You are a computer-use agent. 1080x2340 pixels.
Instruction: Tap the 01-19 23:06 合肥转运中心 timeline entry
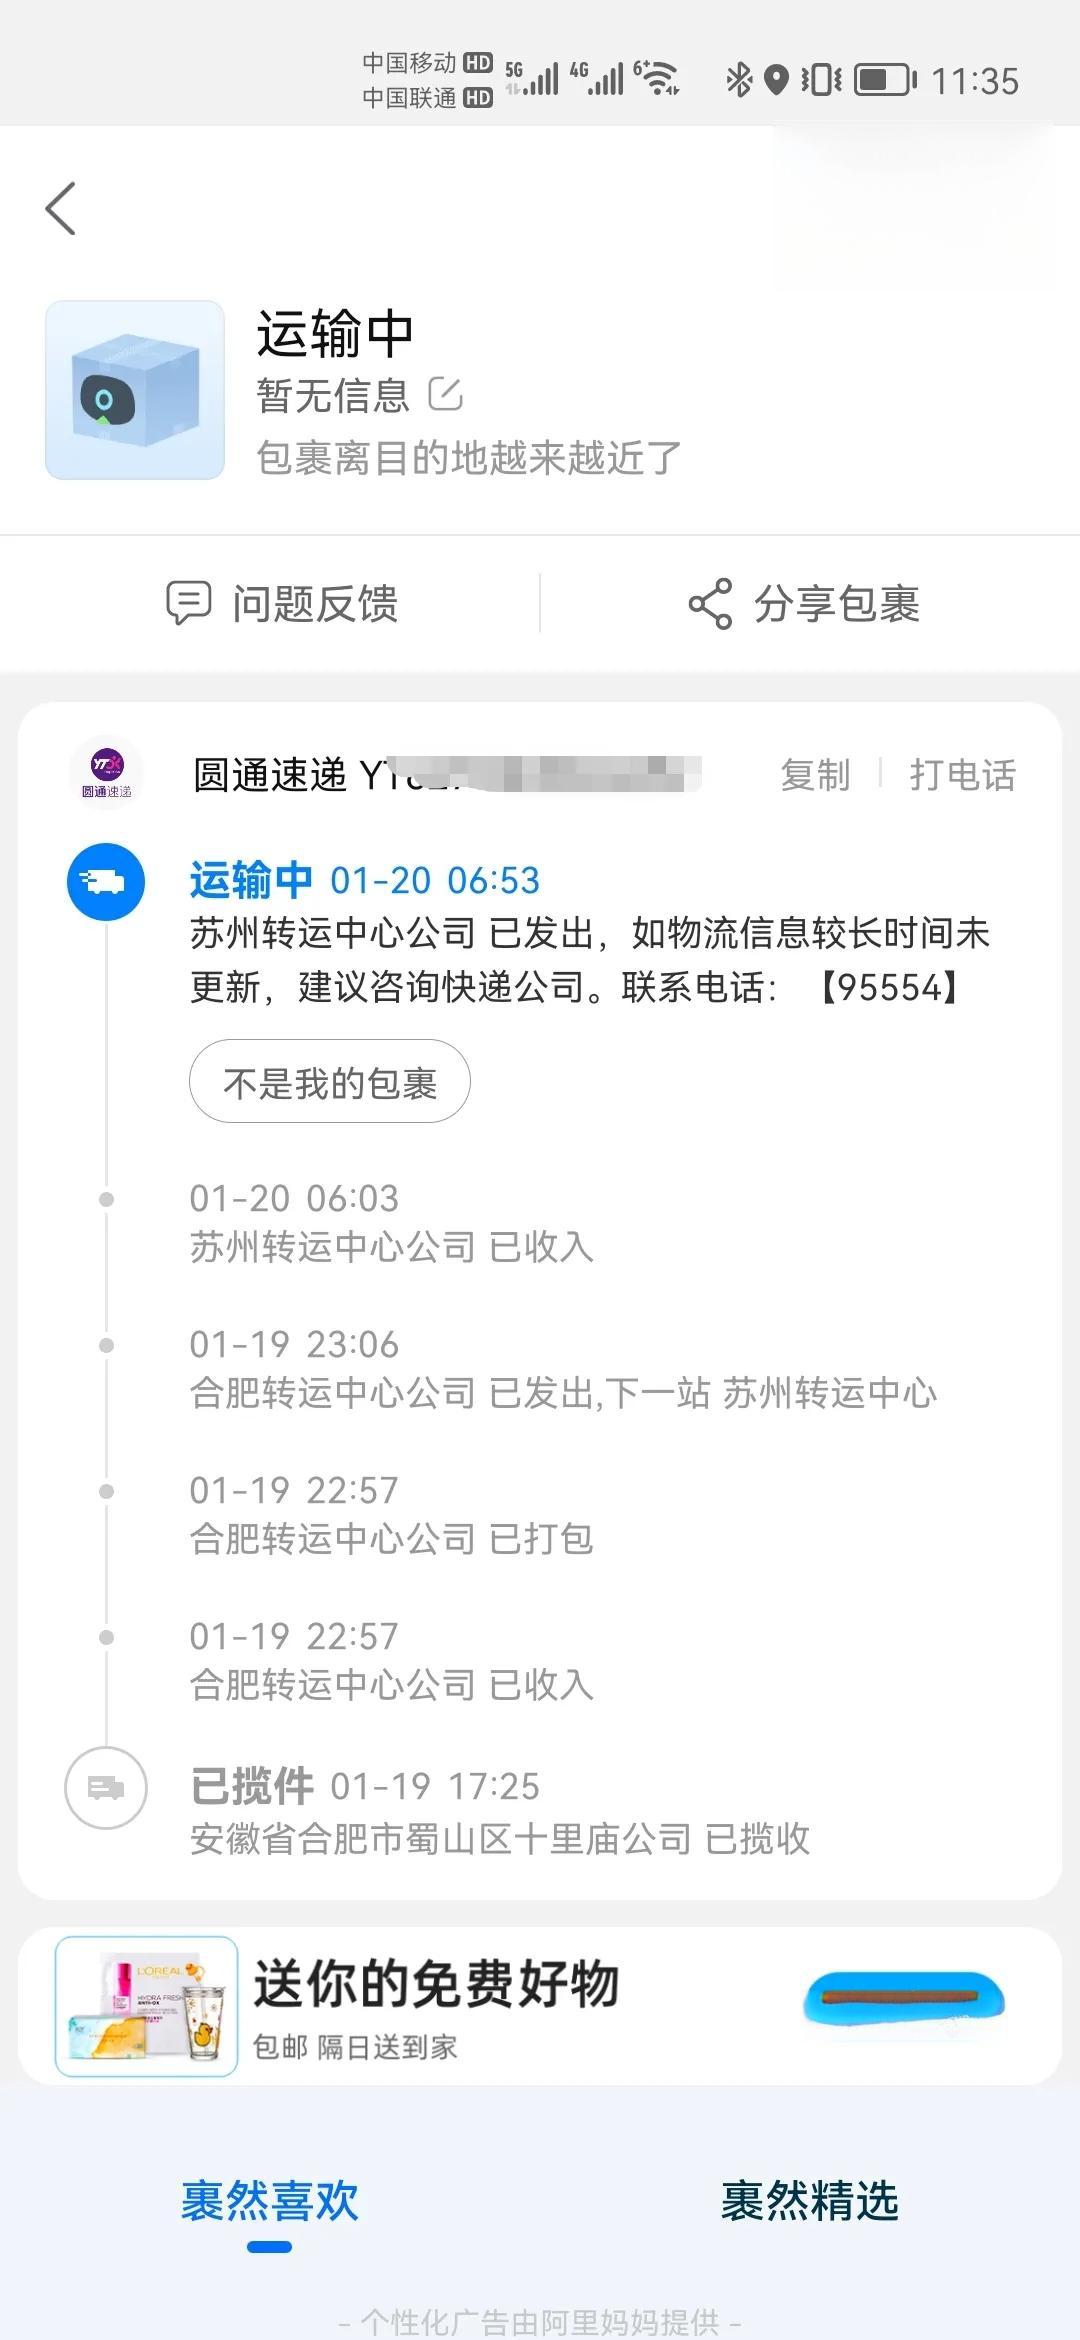pos(562,1369)
